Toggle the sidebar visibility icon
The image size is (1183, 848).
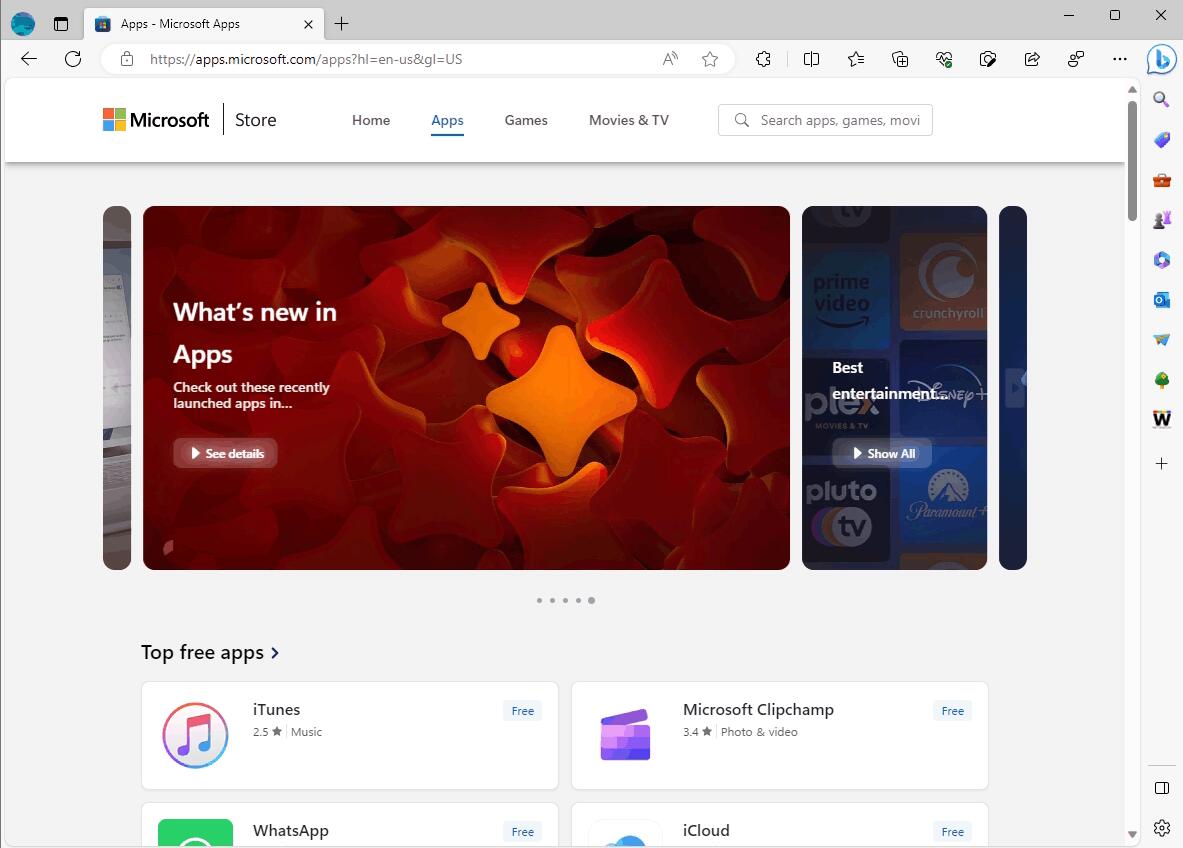click(x=1161, y=788)
